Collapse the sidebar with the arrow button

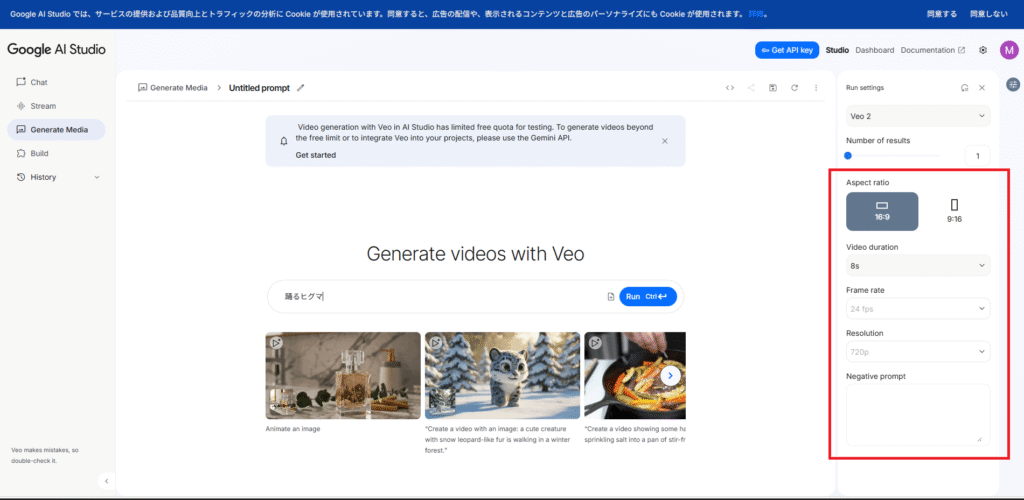[106, 481]
